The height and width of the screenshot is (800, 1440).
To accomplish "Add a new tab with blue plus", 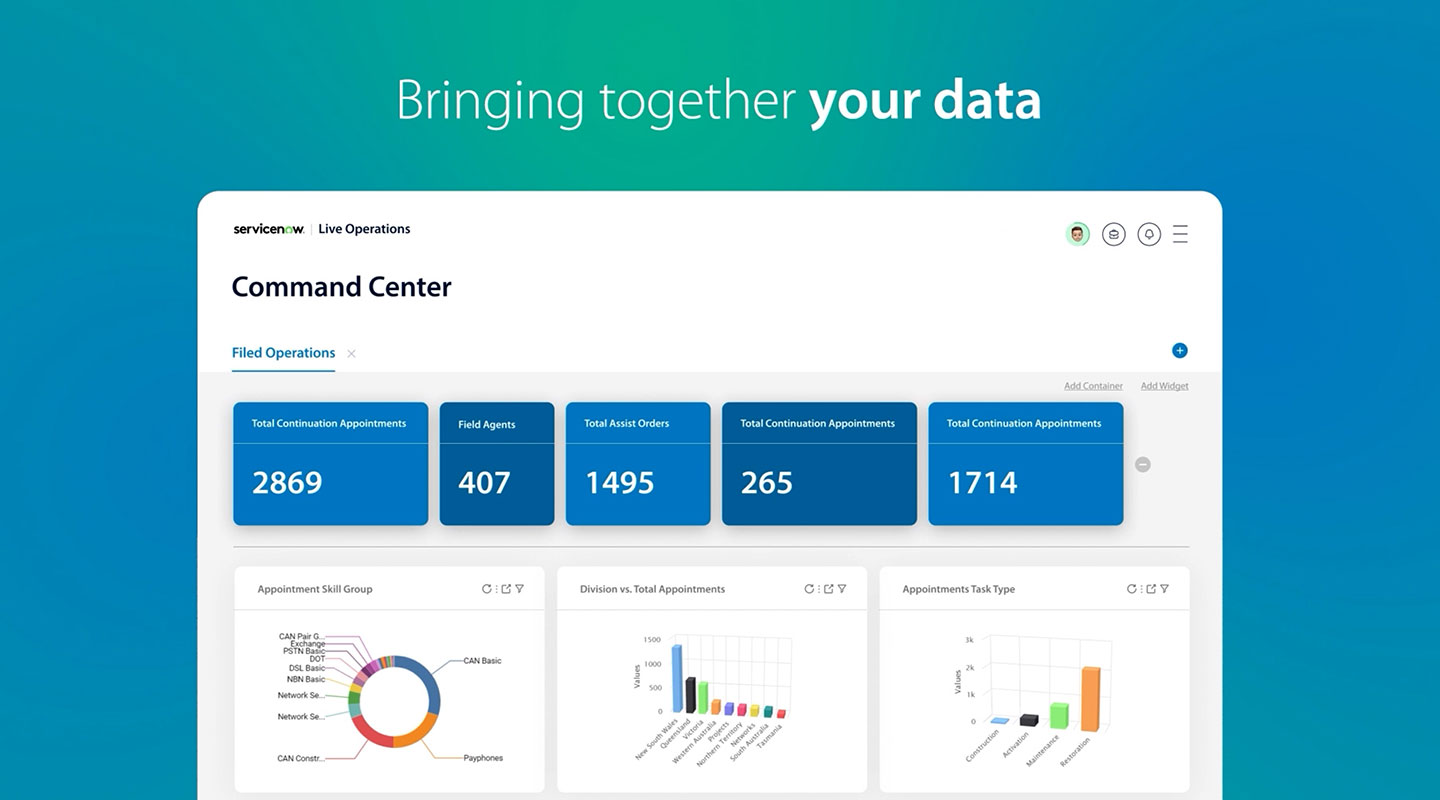I will (1179, 350).
